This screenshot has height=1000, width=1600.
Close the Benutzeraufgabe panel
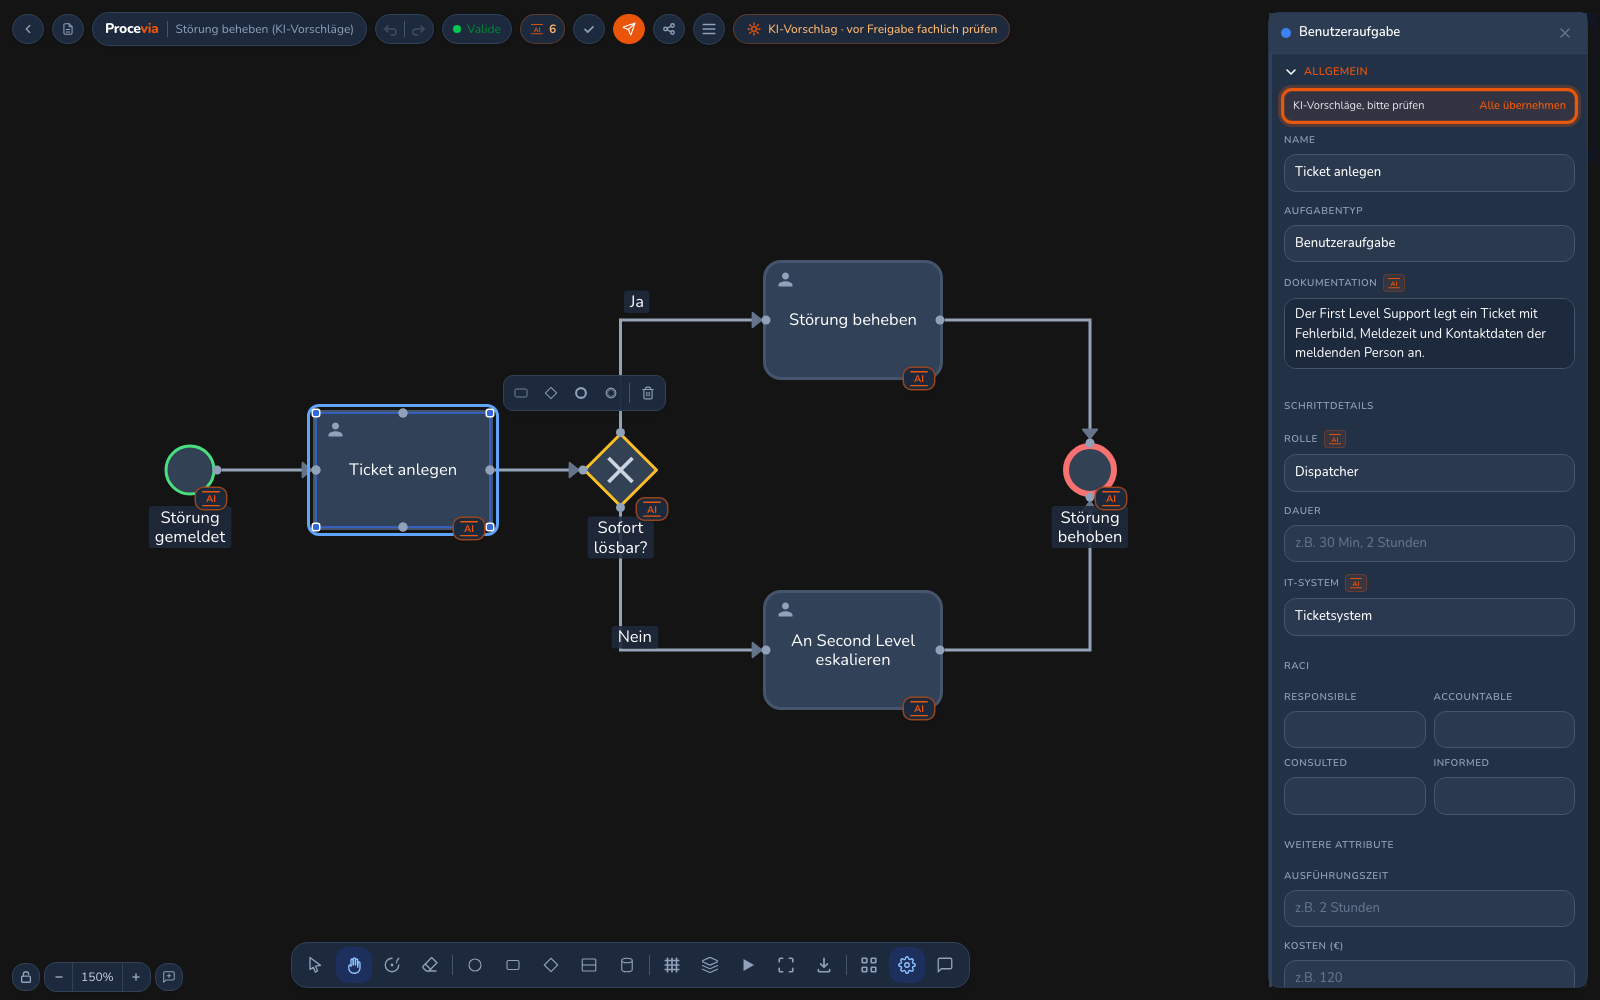click(1565, 33)
